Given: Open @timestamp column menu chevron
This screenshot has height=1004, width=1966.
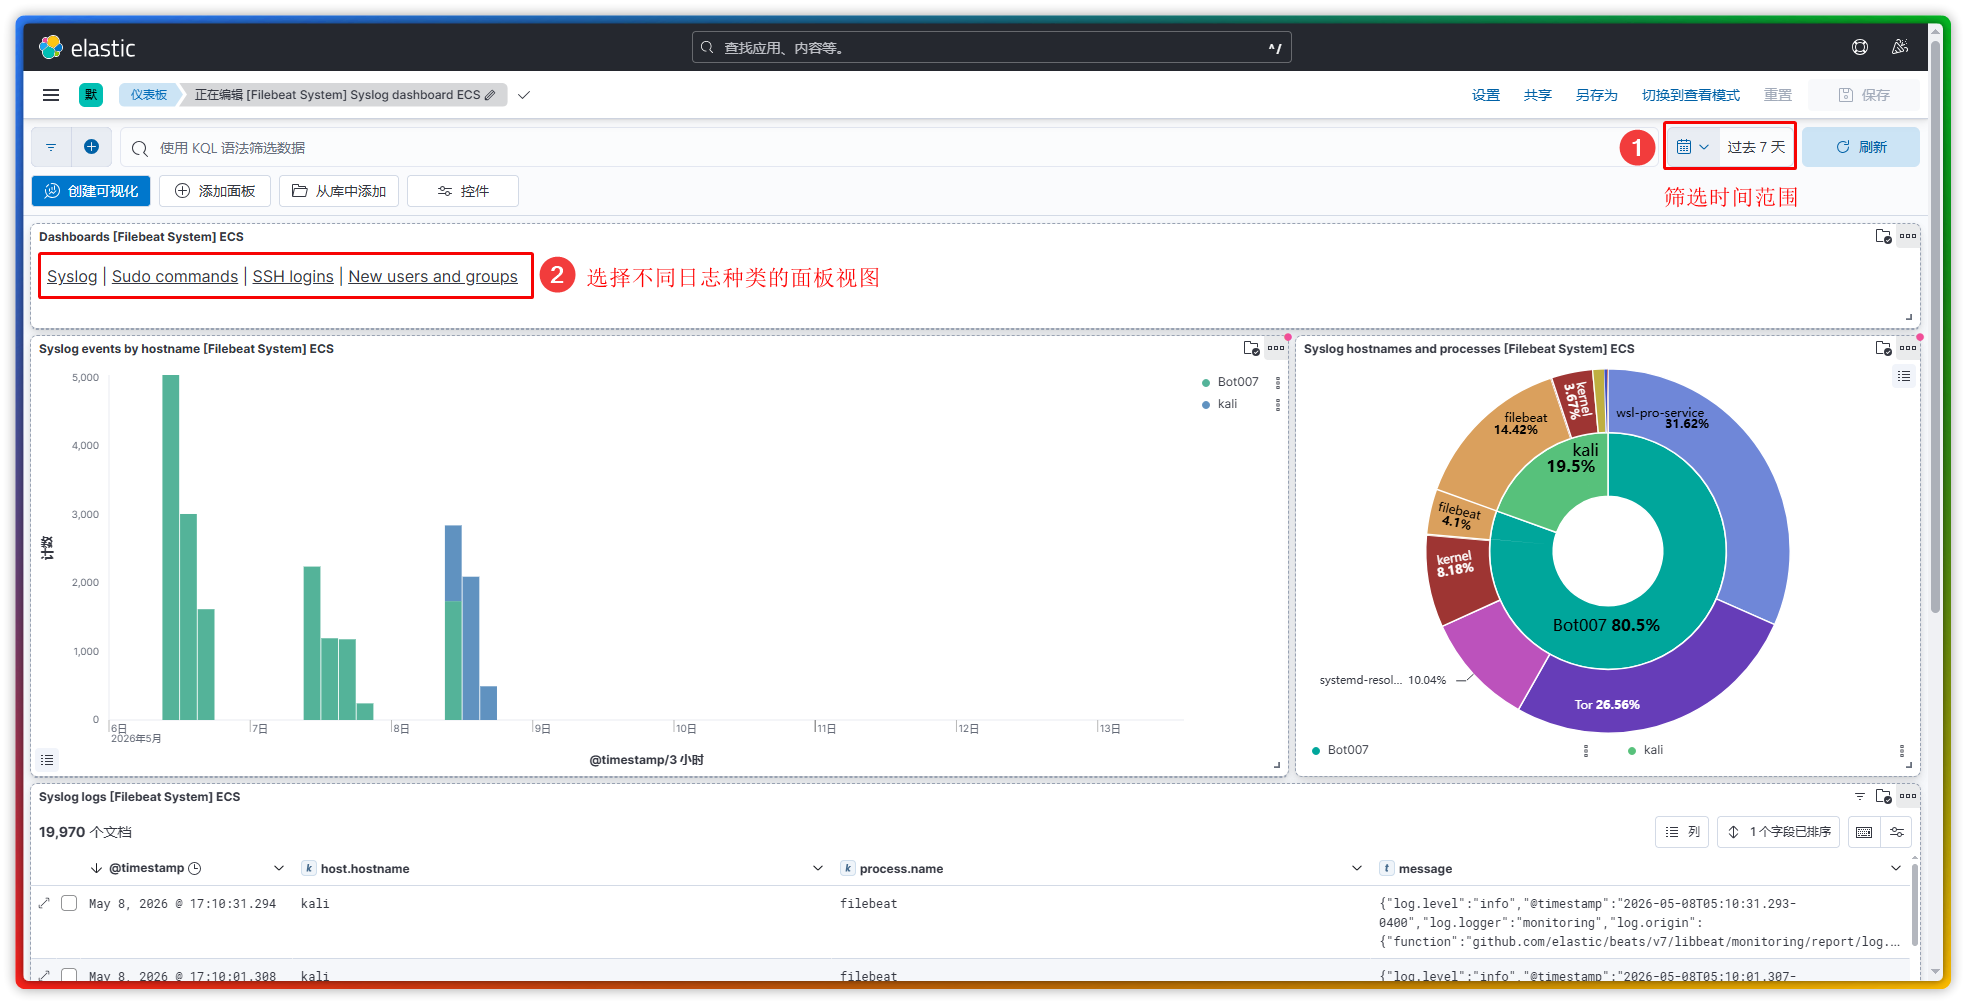Looking at the screenshot, I should 279,868.
